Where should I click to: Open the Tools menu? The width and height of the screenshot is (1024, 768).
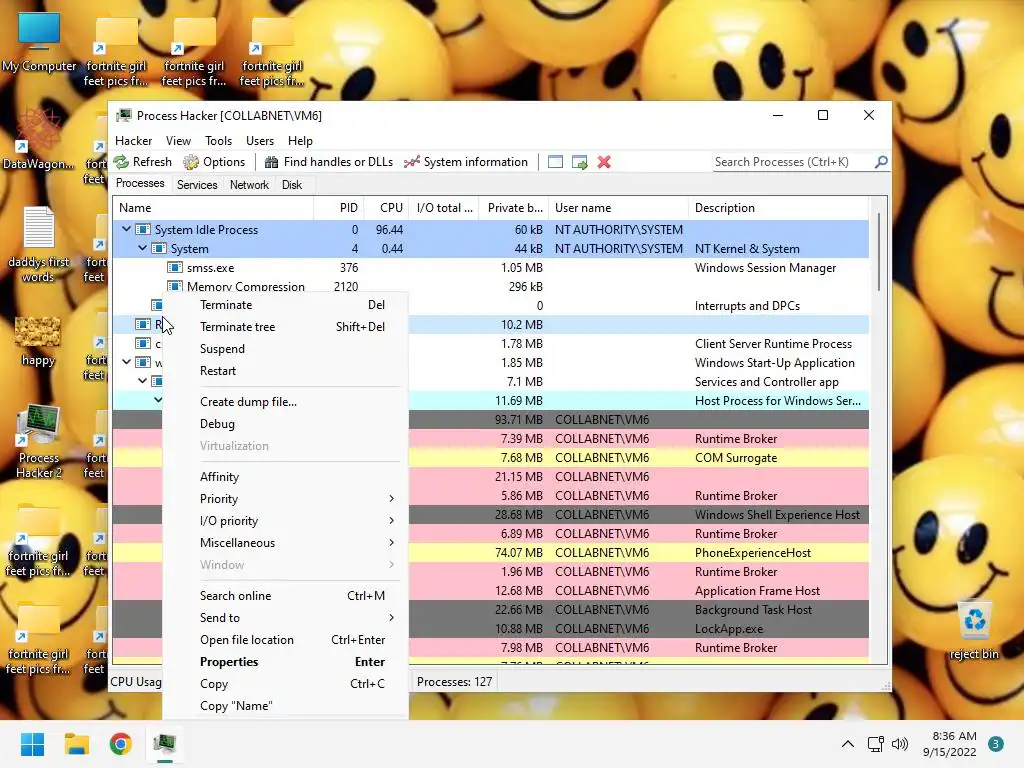tap(218, 141)
